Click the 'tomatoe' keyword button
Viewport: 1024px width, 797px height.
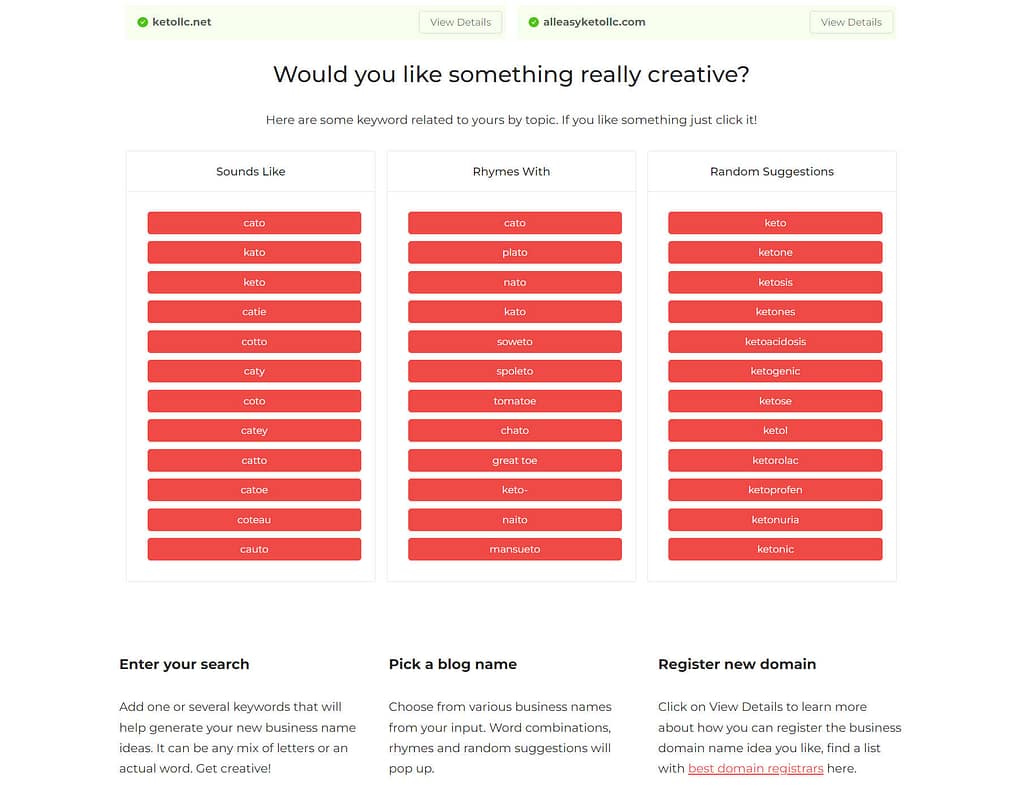coord(515,401)
